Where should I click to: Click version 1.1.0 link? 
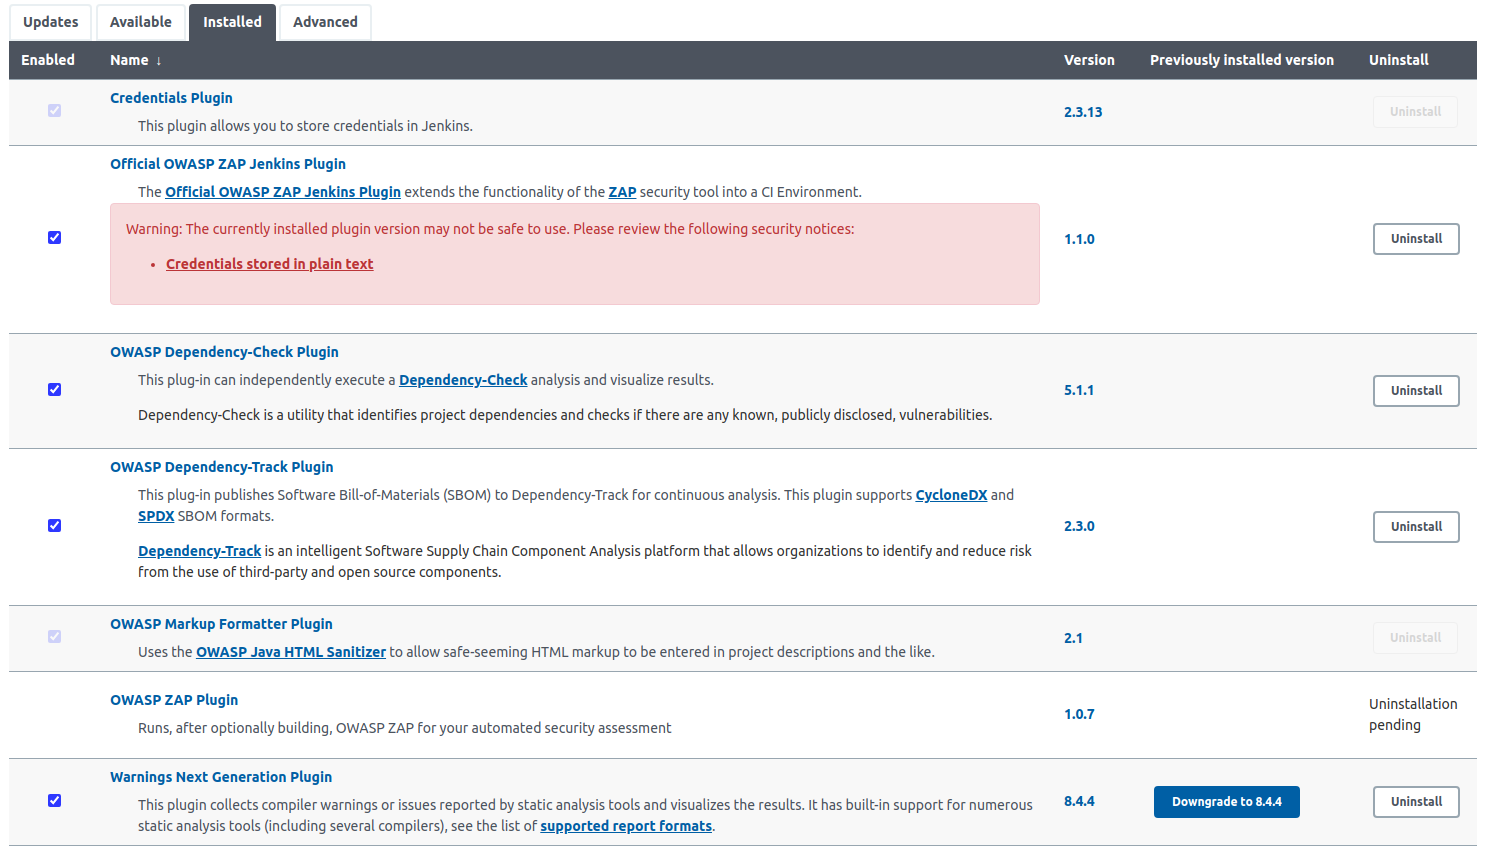tap(1079, 239)
